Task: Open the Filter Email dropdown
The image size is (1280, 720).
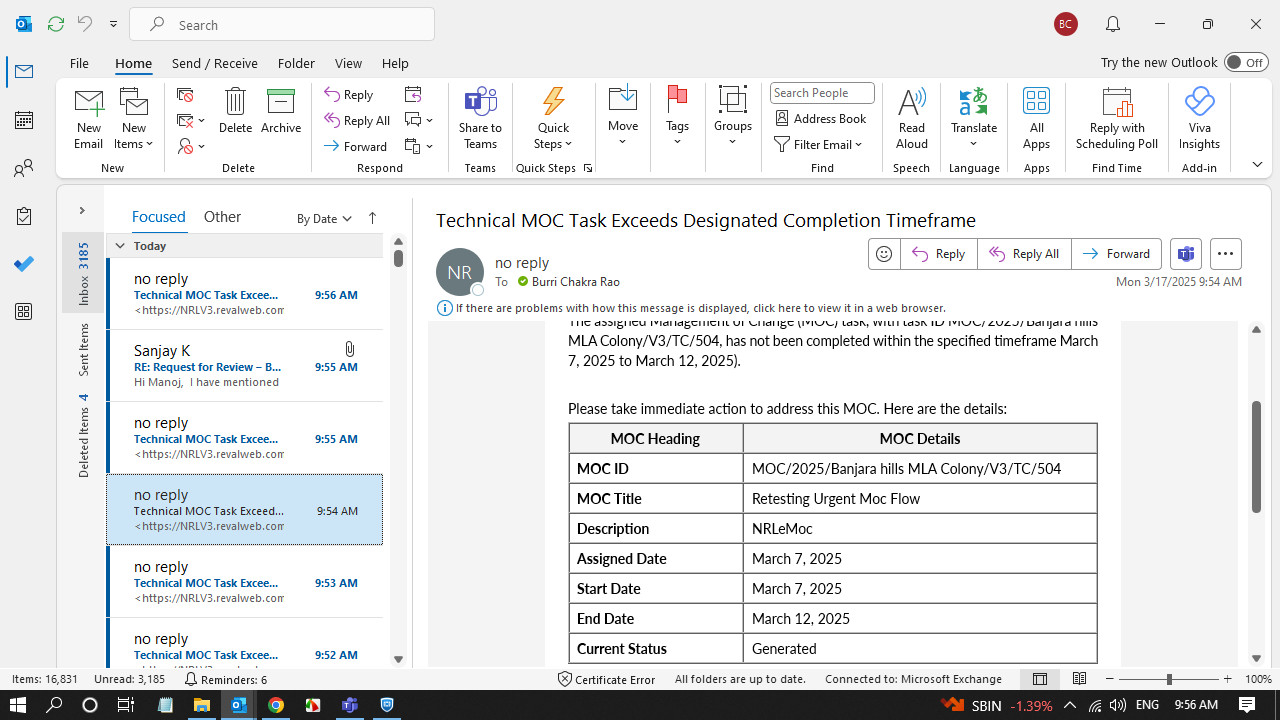Action: (x=818, y=144)
